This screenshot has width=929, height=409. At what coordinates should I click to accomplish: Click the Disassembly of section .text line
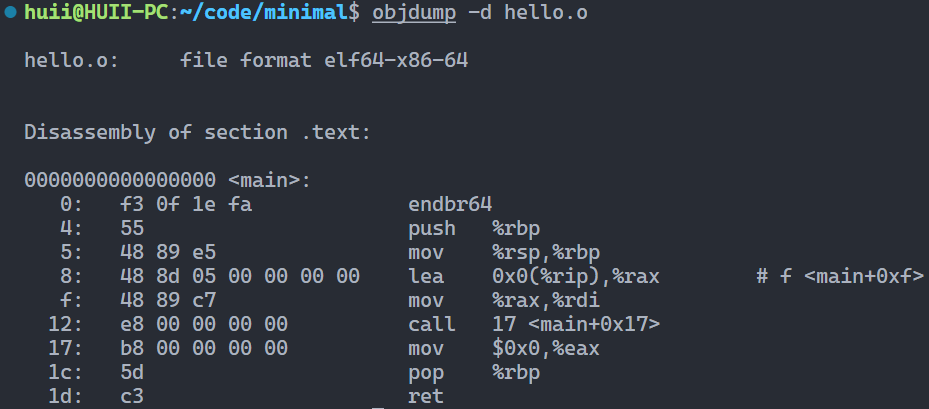pos(197,132)
